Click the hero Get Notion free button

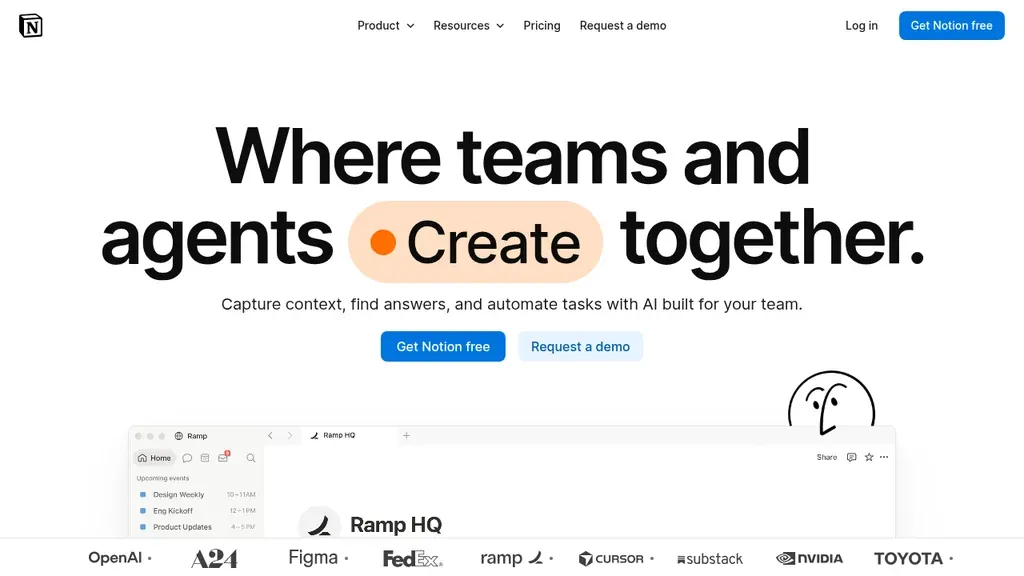443,346
